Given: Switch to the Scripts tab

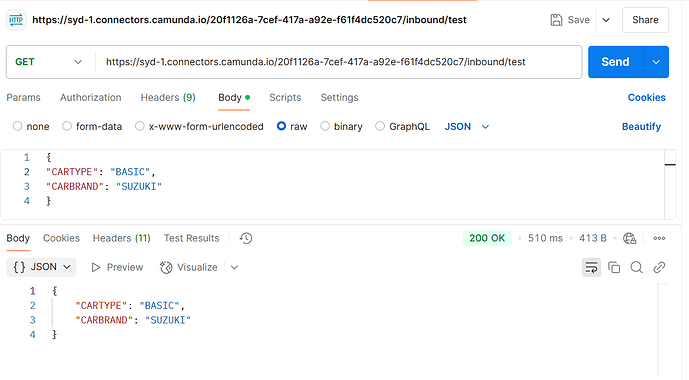Looking at the screenshot, I should point(285,98).
